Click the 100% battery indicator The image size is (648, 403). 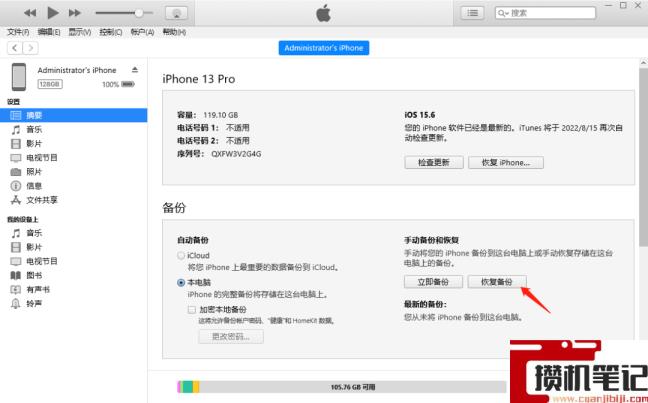coord(118,84)
